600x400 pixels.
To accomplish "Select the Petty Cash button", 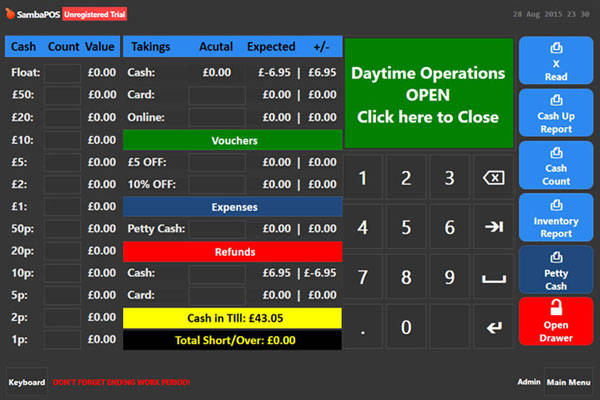I will pyautogui.click(x=556, y=269).
